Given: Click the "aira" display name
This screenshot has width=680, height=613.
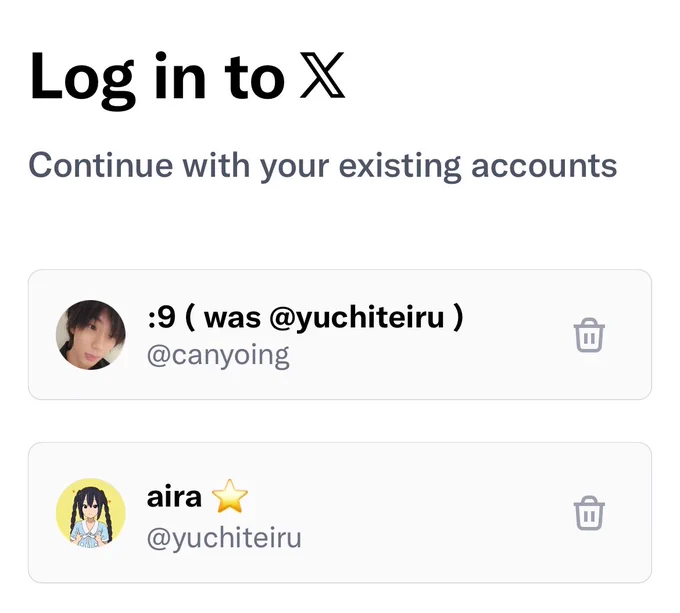Looking at the screenshot, I should point(174,497).
